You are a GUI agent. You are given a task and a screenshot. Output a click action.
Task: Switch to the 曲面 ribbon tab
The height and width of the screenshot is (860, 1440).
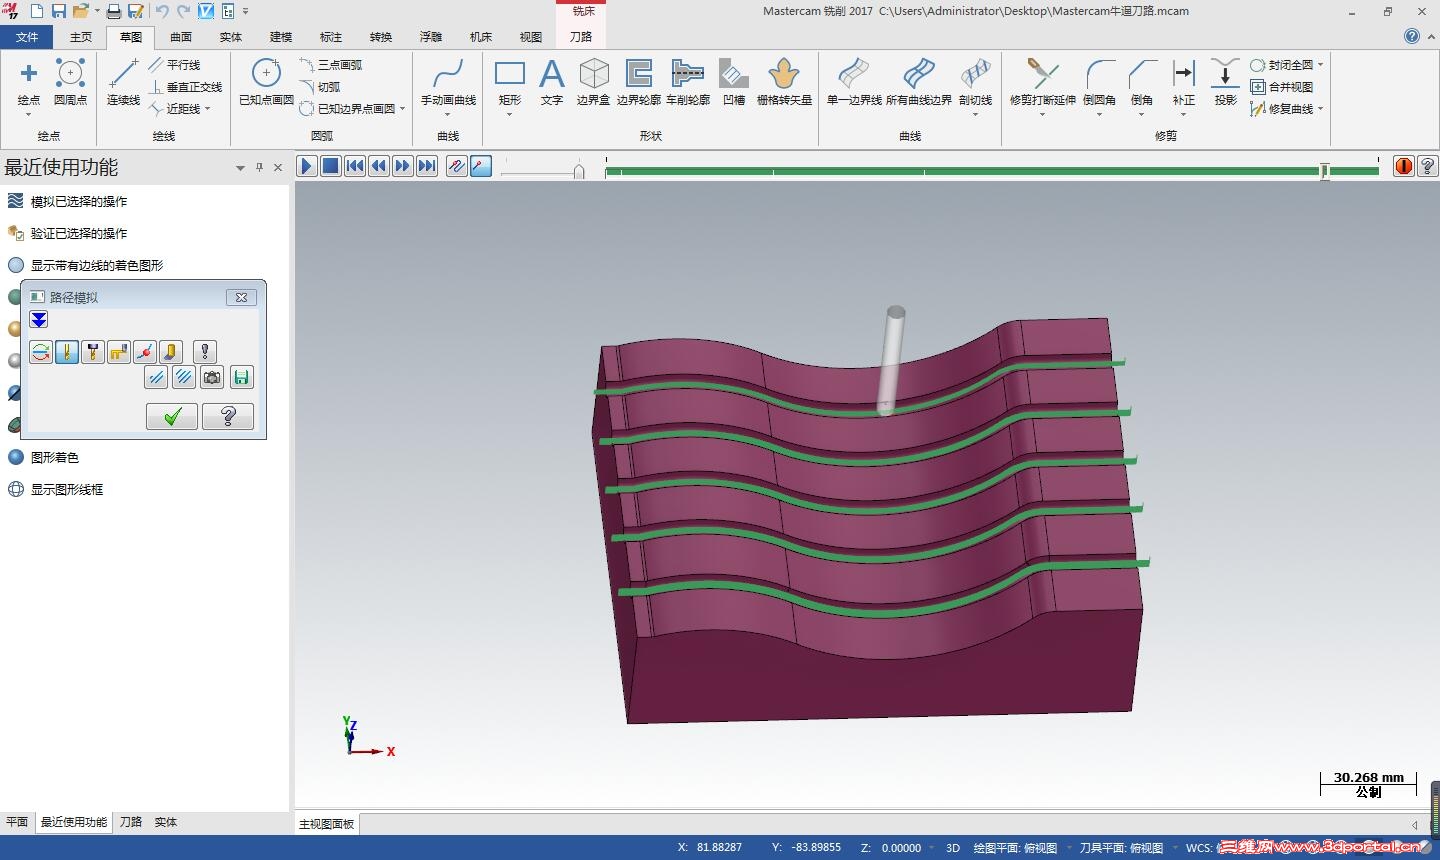point(181,37)
